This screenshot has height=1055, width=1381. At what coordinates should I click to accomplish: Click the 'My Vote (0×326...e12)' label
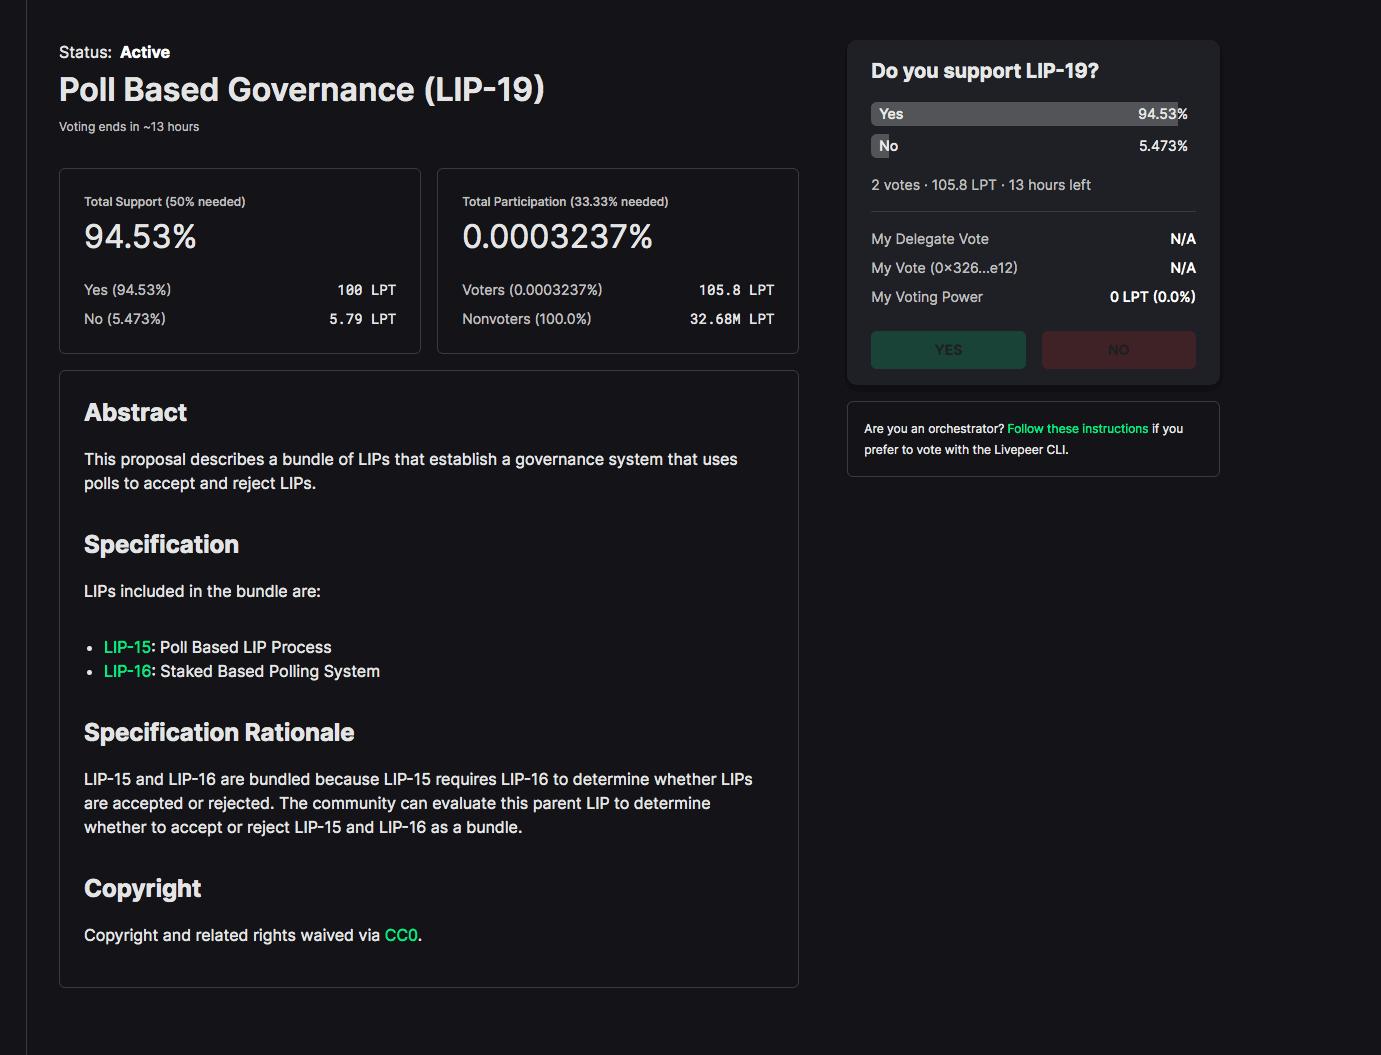coord(944,268)
